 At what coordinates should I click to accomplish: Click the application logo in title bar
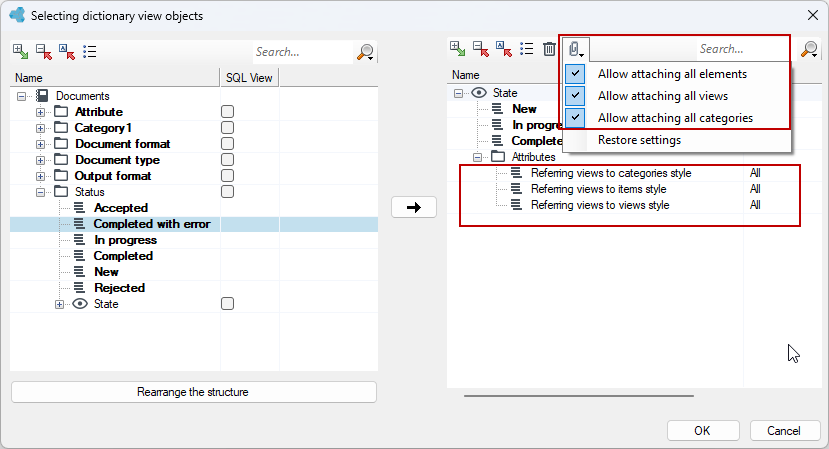(x=17, y=15)
